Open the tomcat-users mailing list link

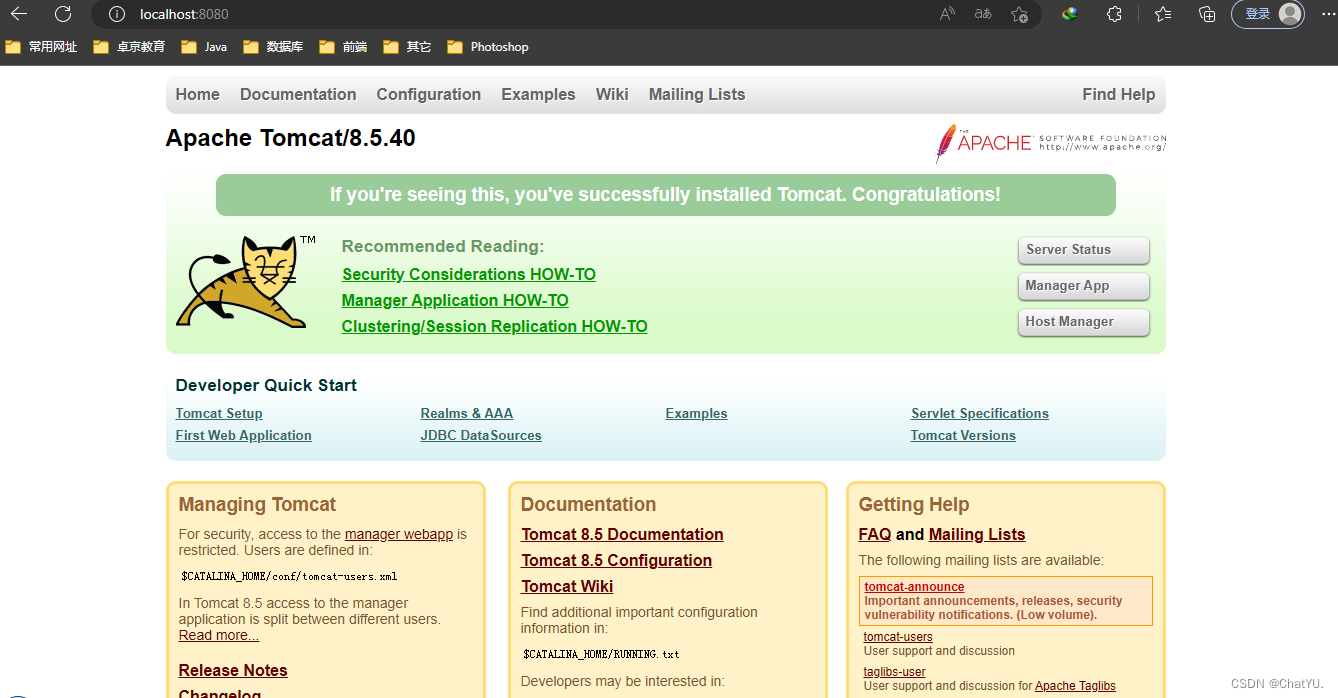898,636
